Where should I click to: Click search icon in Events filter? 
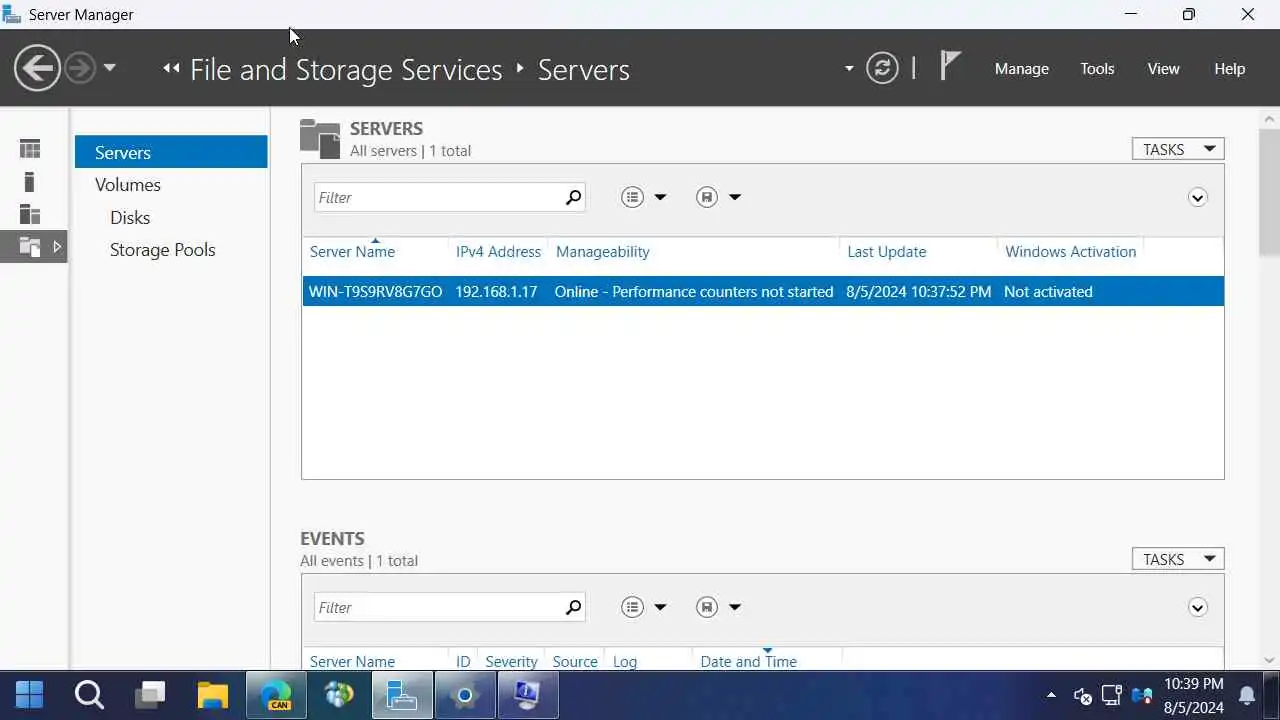573,607
